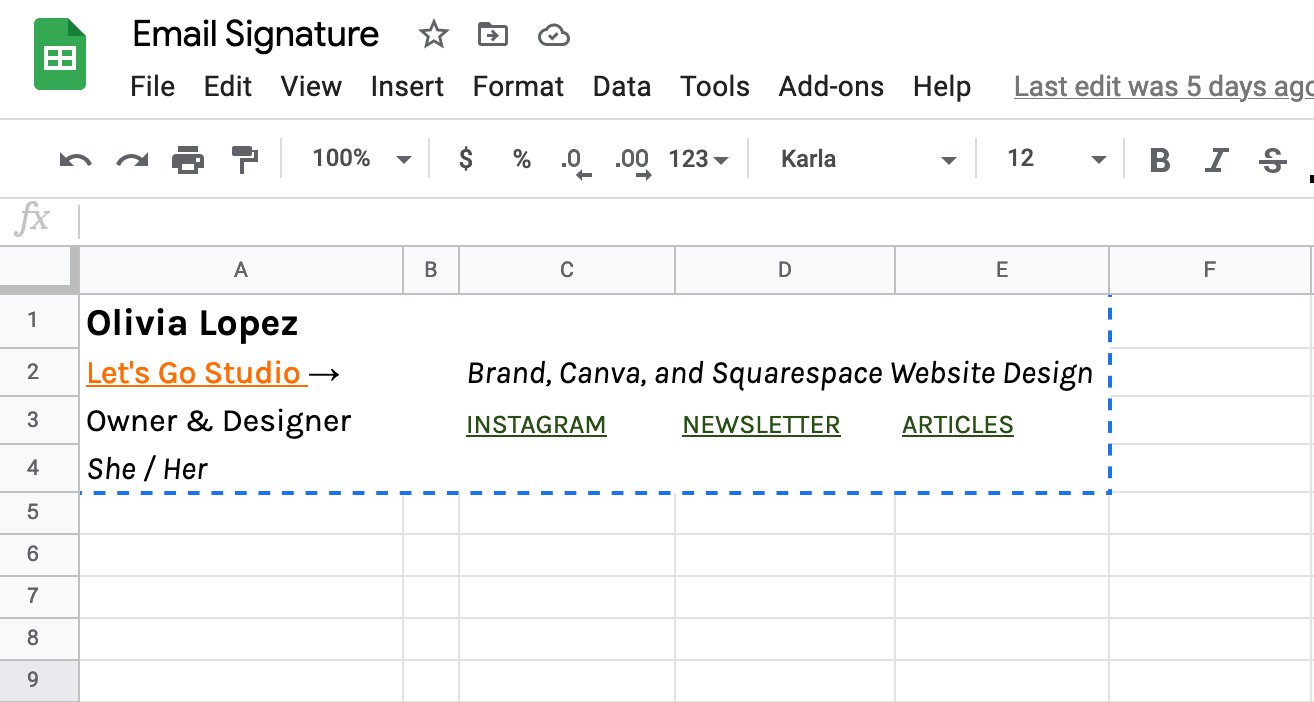The height and width of the screenshot is (702, 1314).
Task: Select column F header
Action: click(x=1210, y=269)
